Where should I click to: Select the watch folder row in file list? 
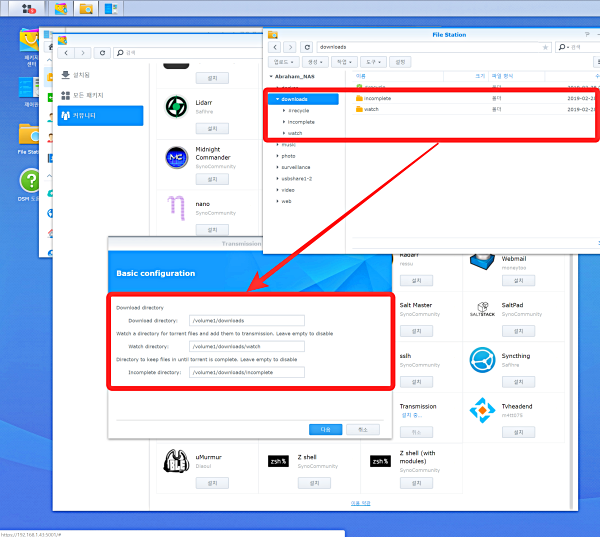click(x=474, y=109)
